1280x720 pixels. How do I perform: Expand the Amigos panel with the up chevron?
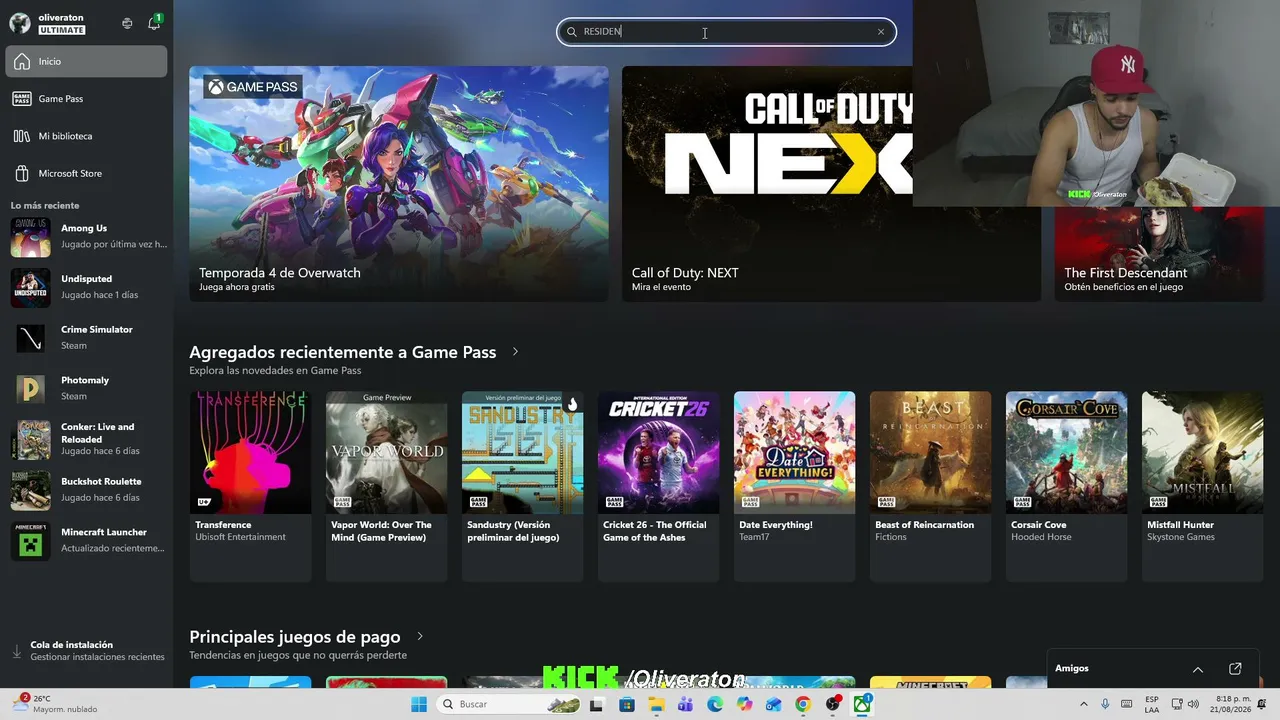[x=1198, y=669]
